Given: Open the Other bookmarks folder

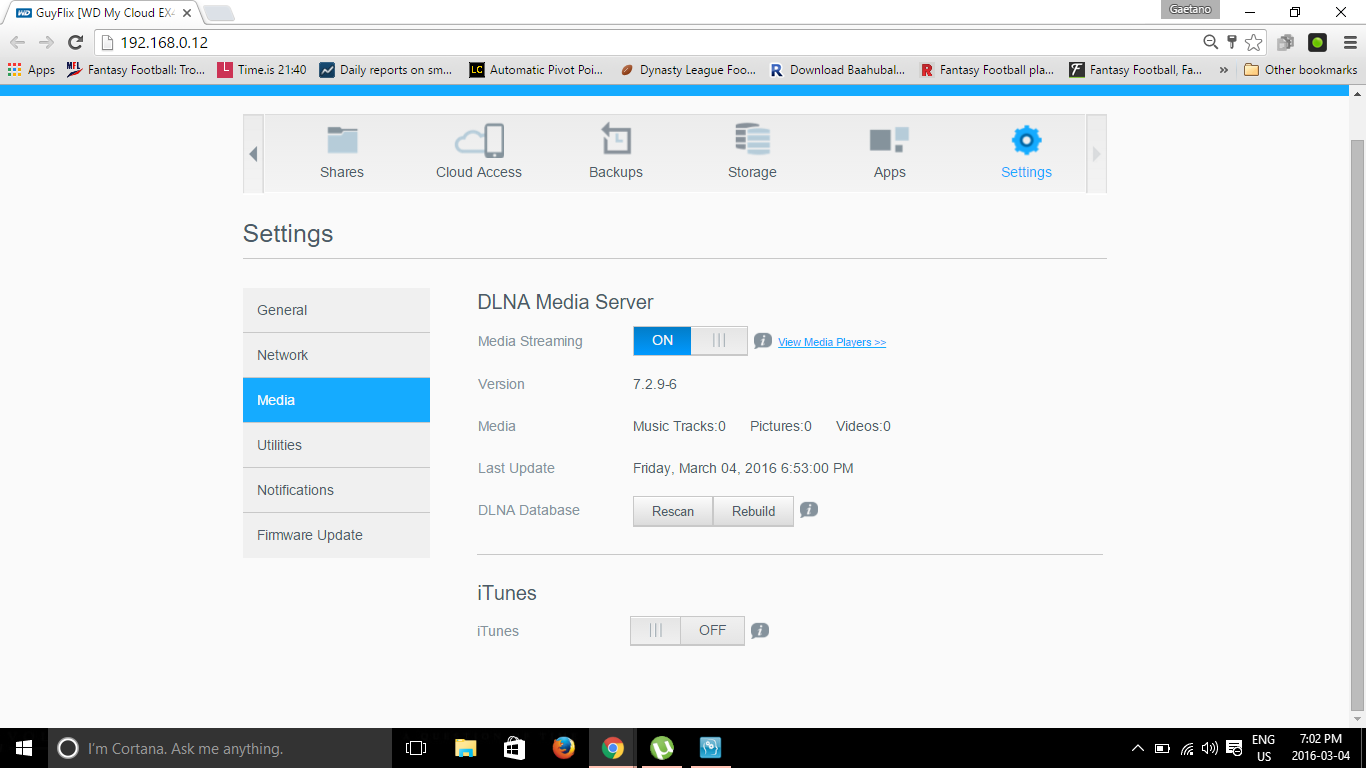Looking at the screenshot, I should 1300,70.
